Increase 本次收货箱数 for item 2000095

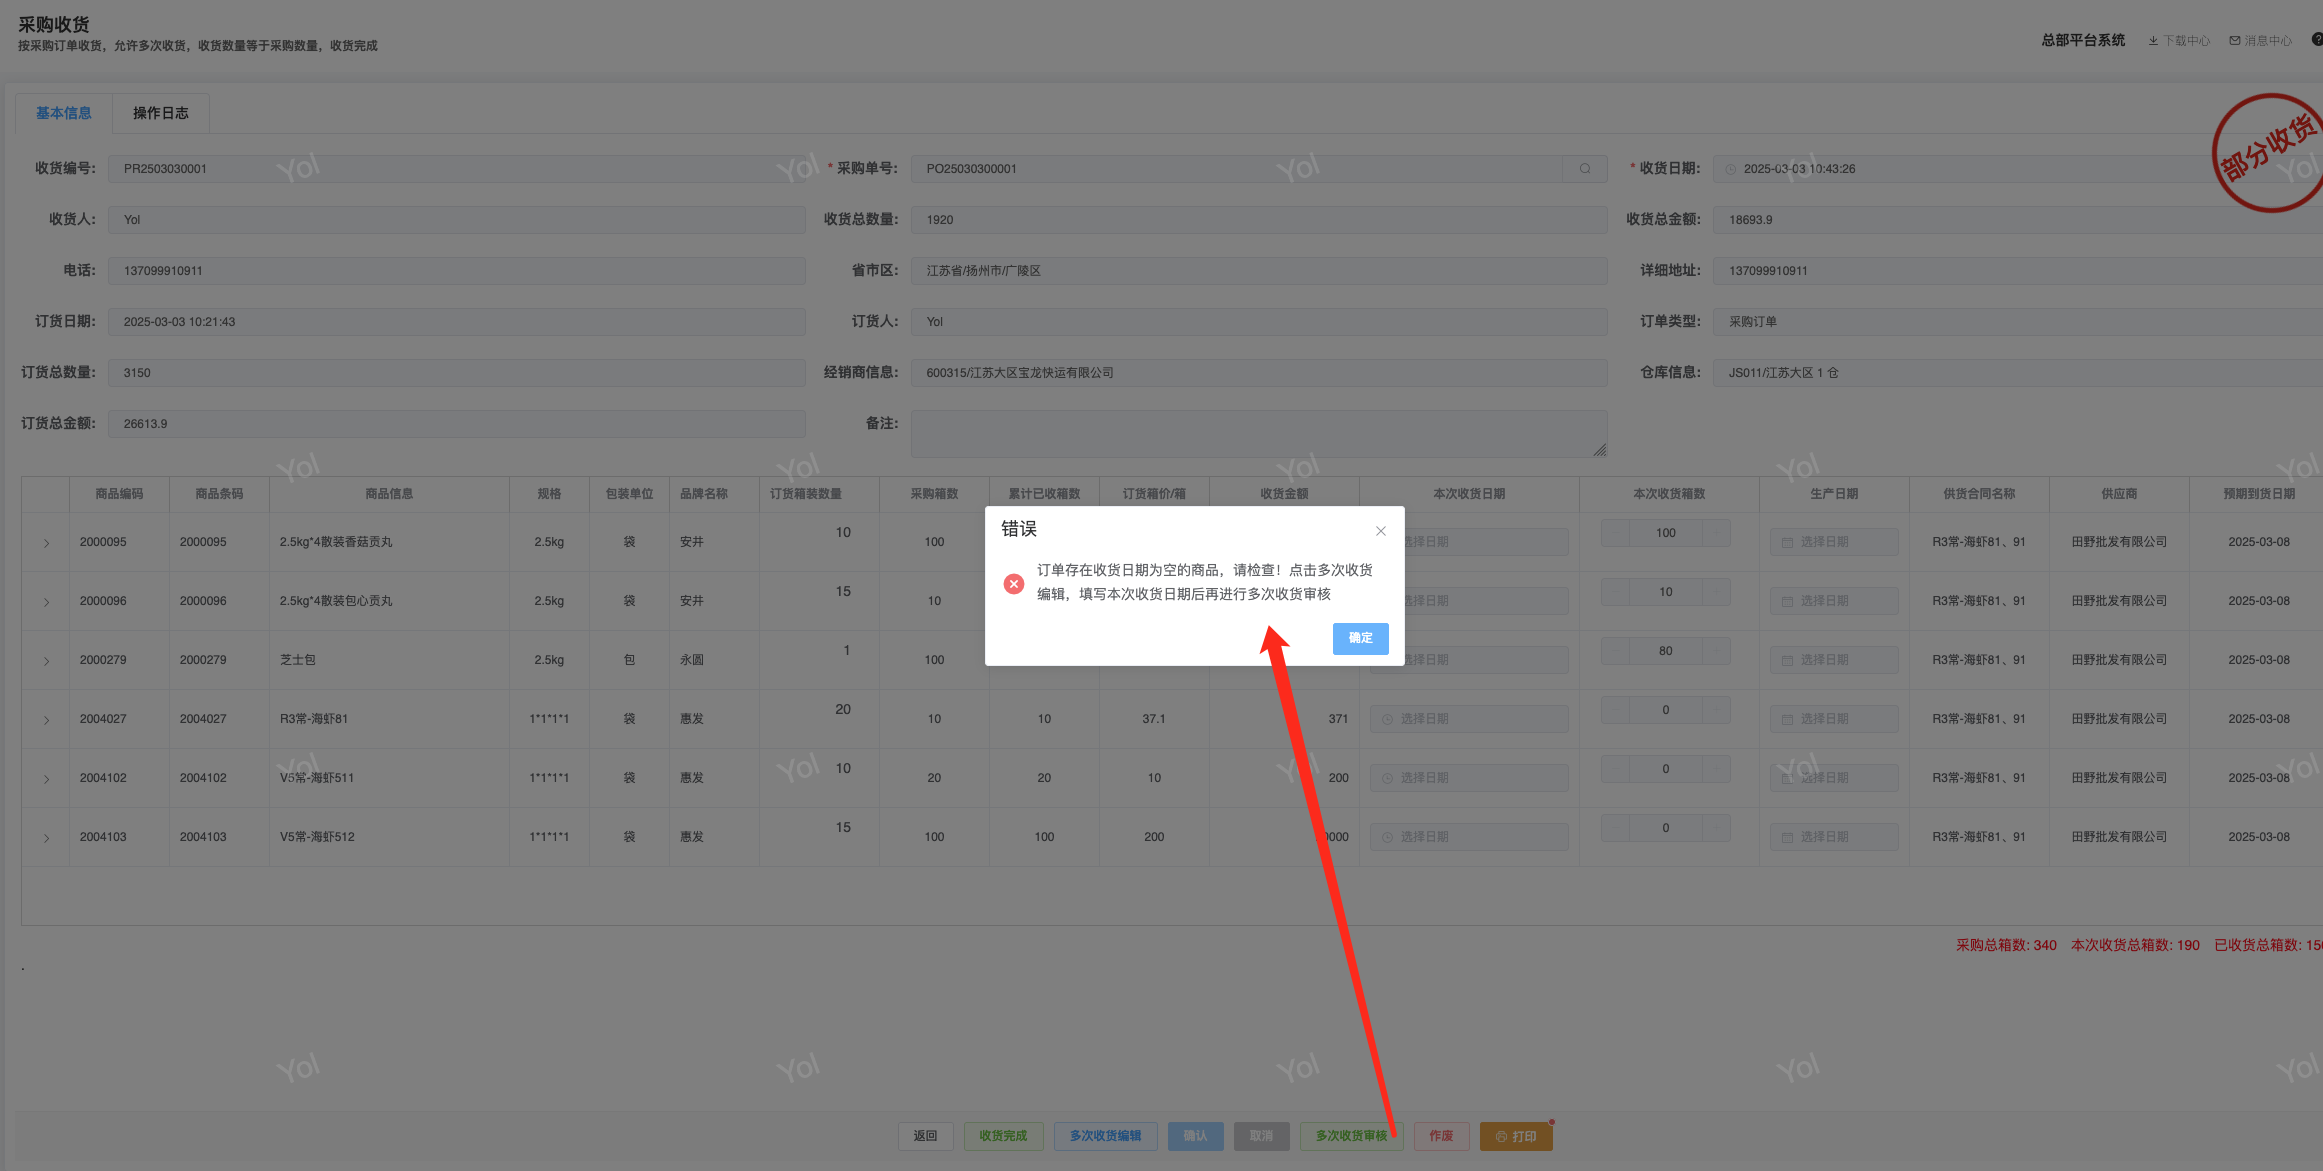point(1716,533)
